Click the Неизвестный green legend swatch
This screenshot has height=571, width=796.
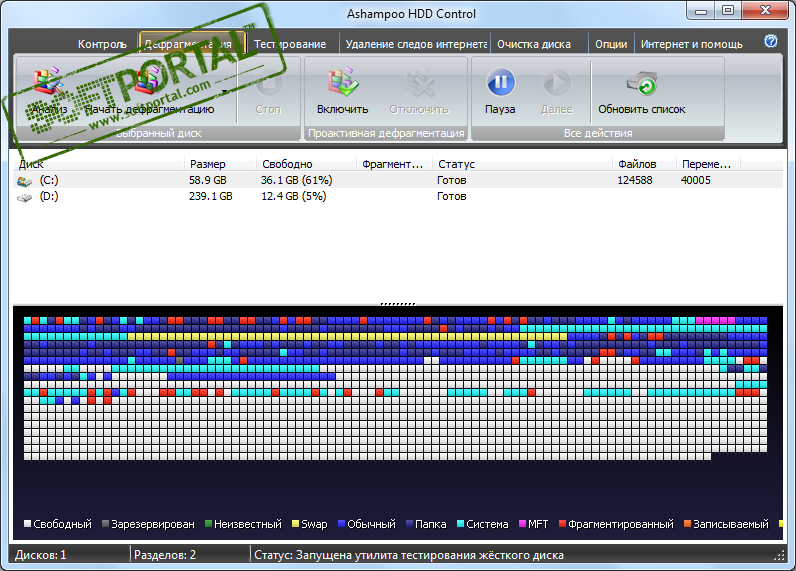click(x=208, y=523)
